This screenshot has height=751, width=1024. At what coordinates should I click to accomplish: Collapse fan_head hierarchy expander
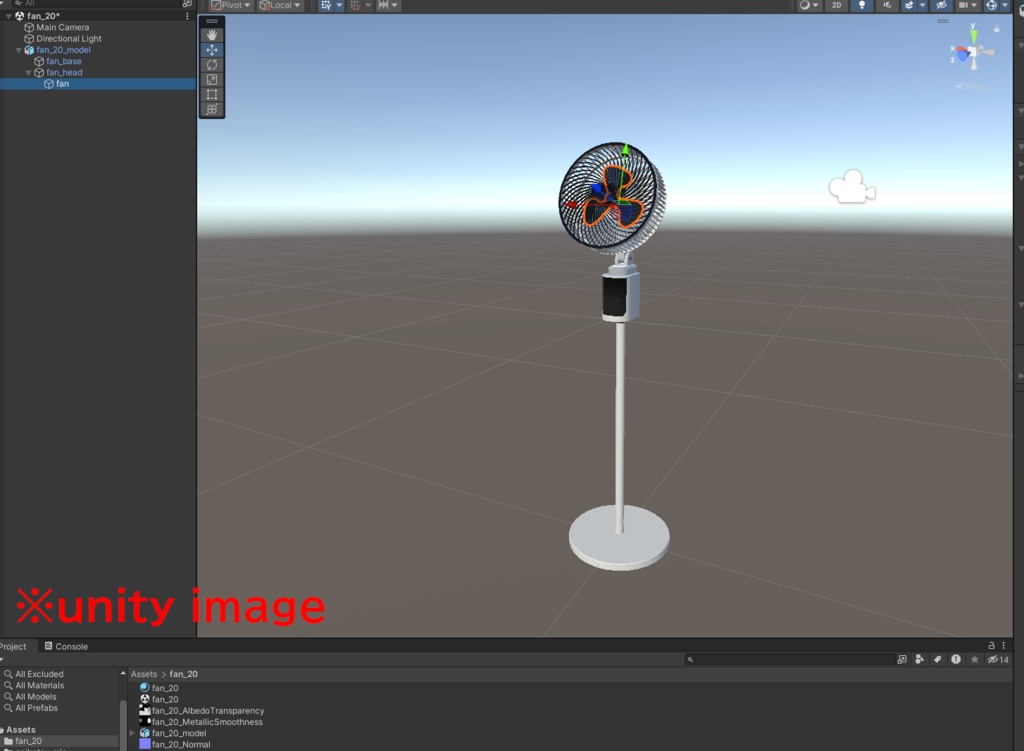(x=28, y=72)
